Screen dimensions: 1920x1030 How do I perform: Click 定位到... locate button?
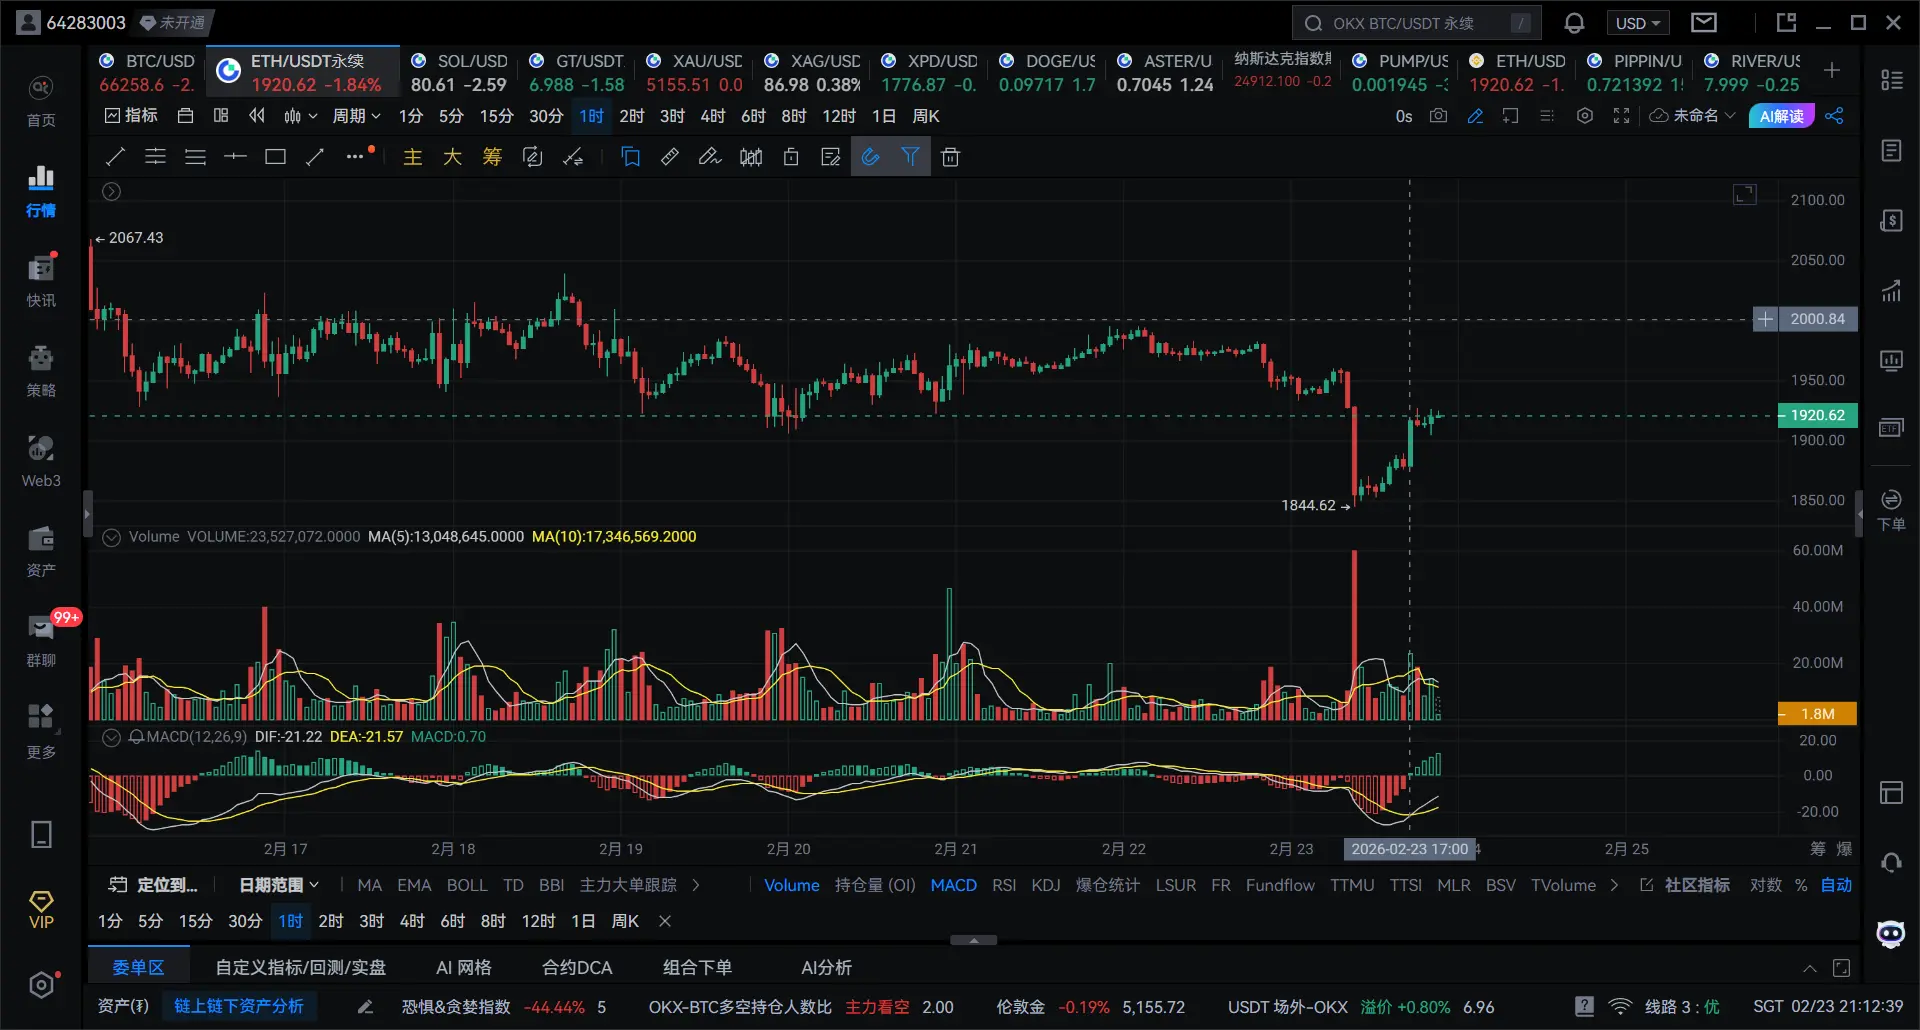click(x=153, y=885)
